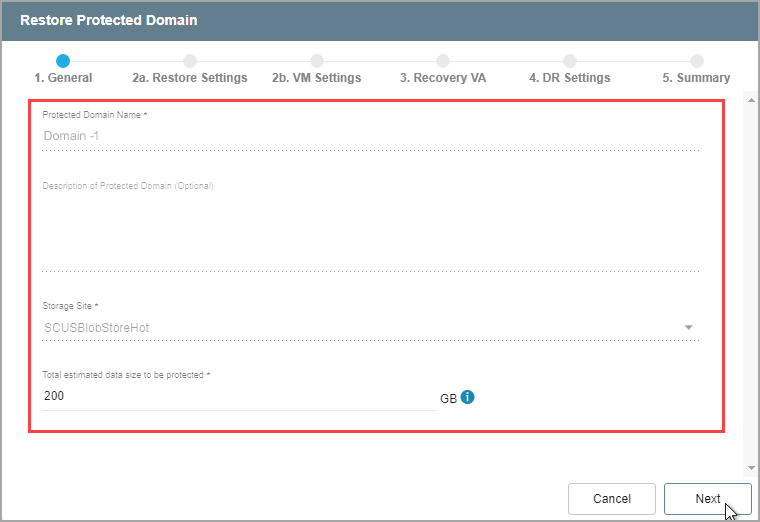
Task: Click the scroll down arrow of the form
Action: 749,467
